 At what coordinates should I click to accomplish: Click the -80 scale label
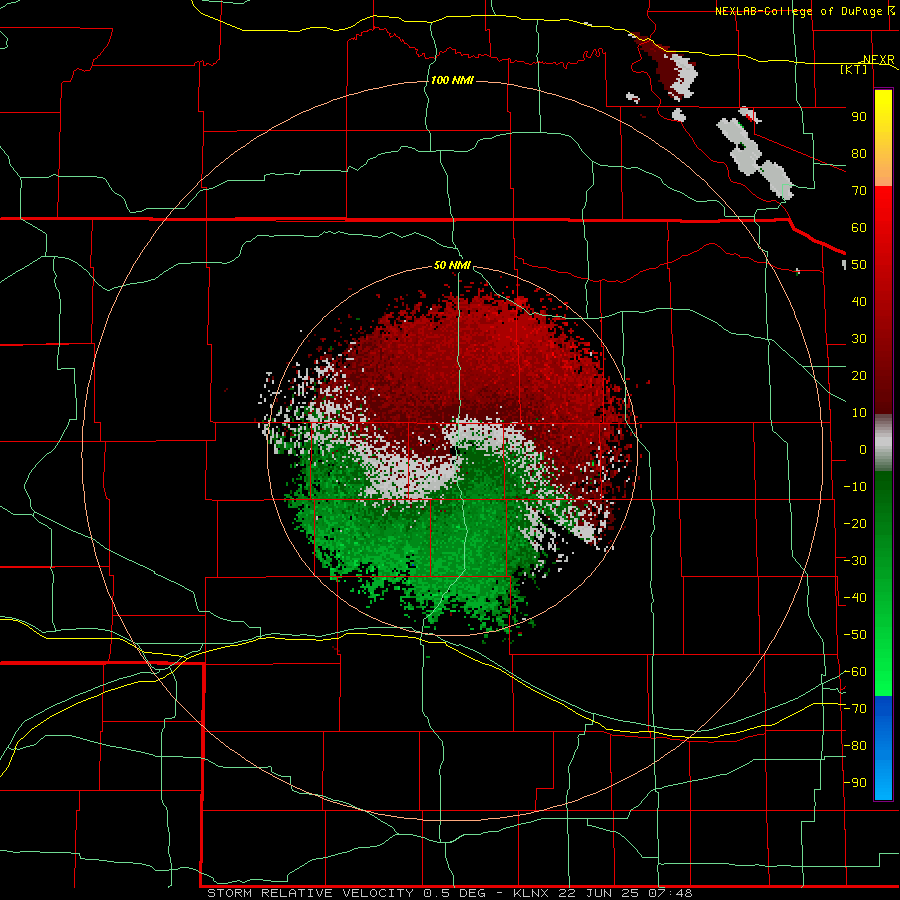855,746
